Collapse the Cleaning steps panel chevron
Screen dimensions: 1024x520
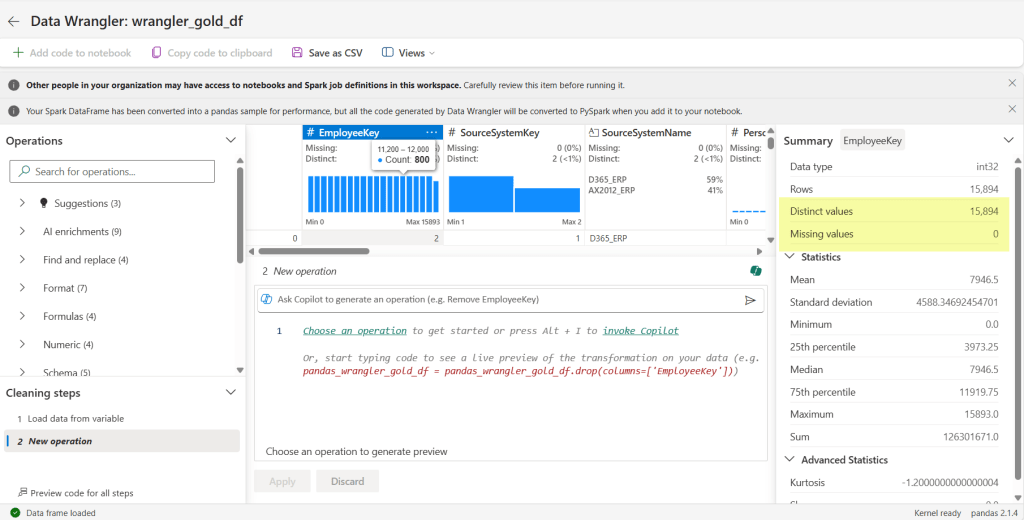[231, 393]
